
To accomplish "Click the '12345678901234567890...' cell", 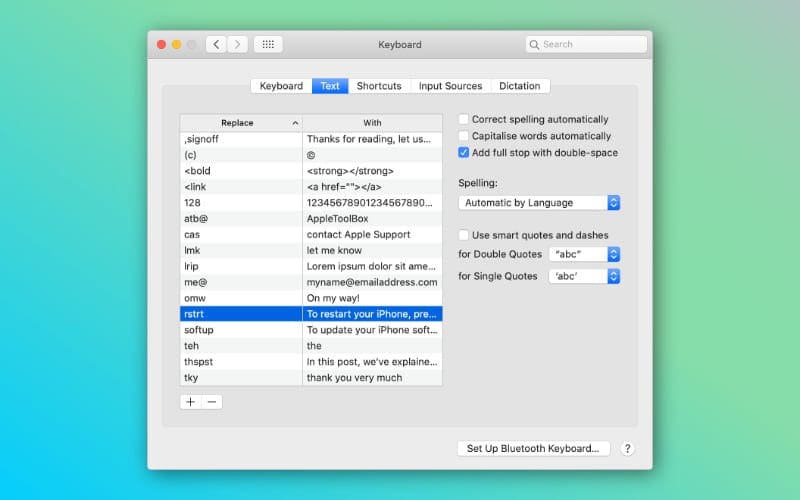I will click(x=372, y=203).
